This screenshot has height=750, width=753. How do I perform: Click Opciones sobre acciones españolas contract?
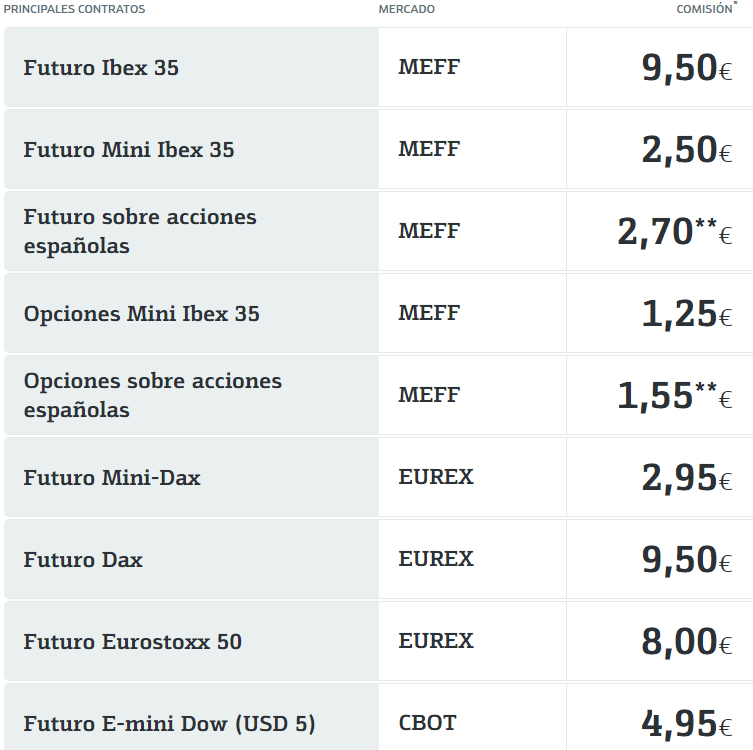click(153, 395)
